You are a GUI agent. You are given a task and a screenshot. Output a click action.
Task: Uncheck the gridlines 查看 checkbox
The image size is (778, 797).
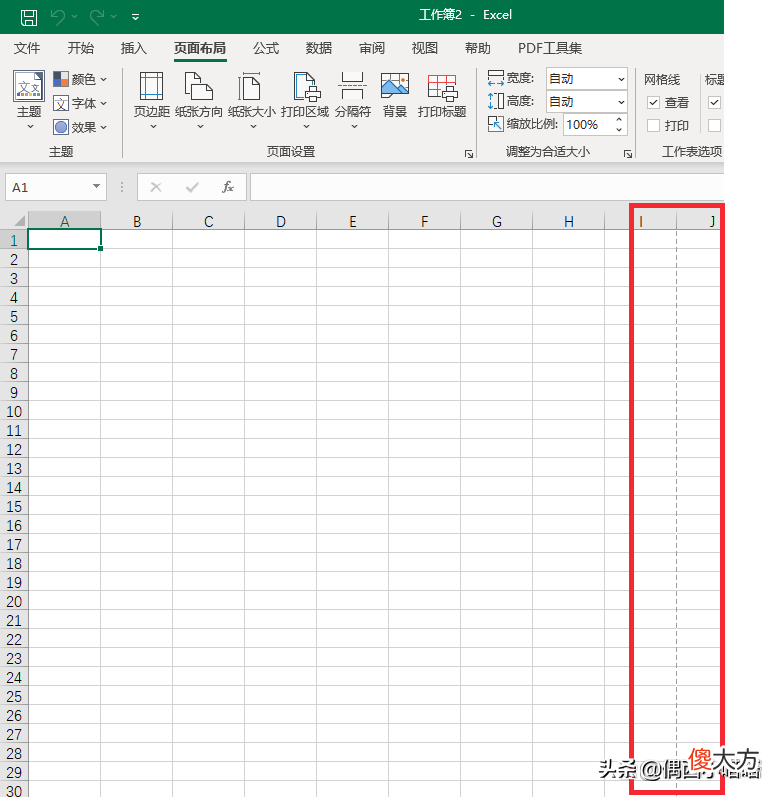pyautogui.click(x=653, y=103)
